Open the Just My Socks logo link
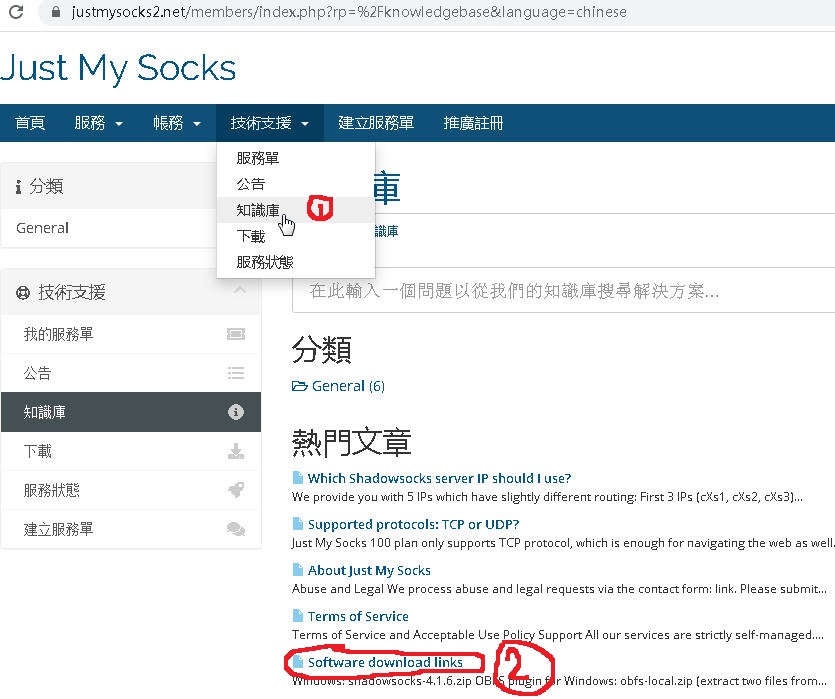This screenshot has width=835, height=699. [x=118, y=68]
